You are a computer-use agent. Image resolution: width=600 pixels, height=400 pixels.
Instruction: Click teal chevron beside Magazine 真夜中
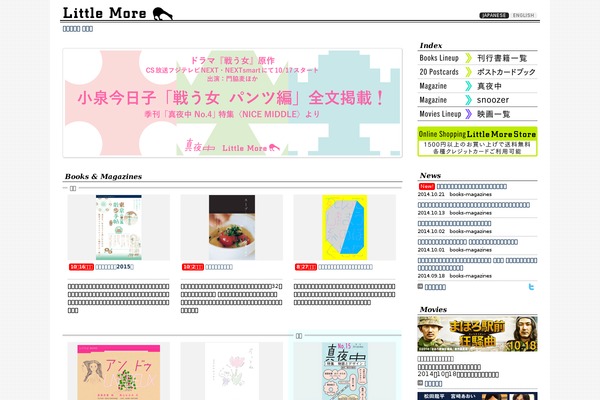click(468, 86)
